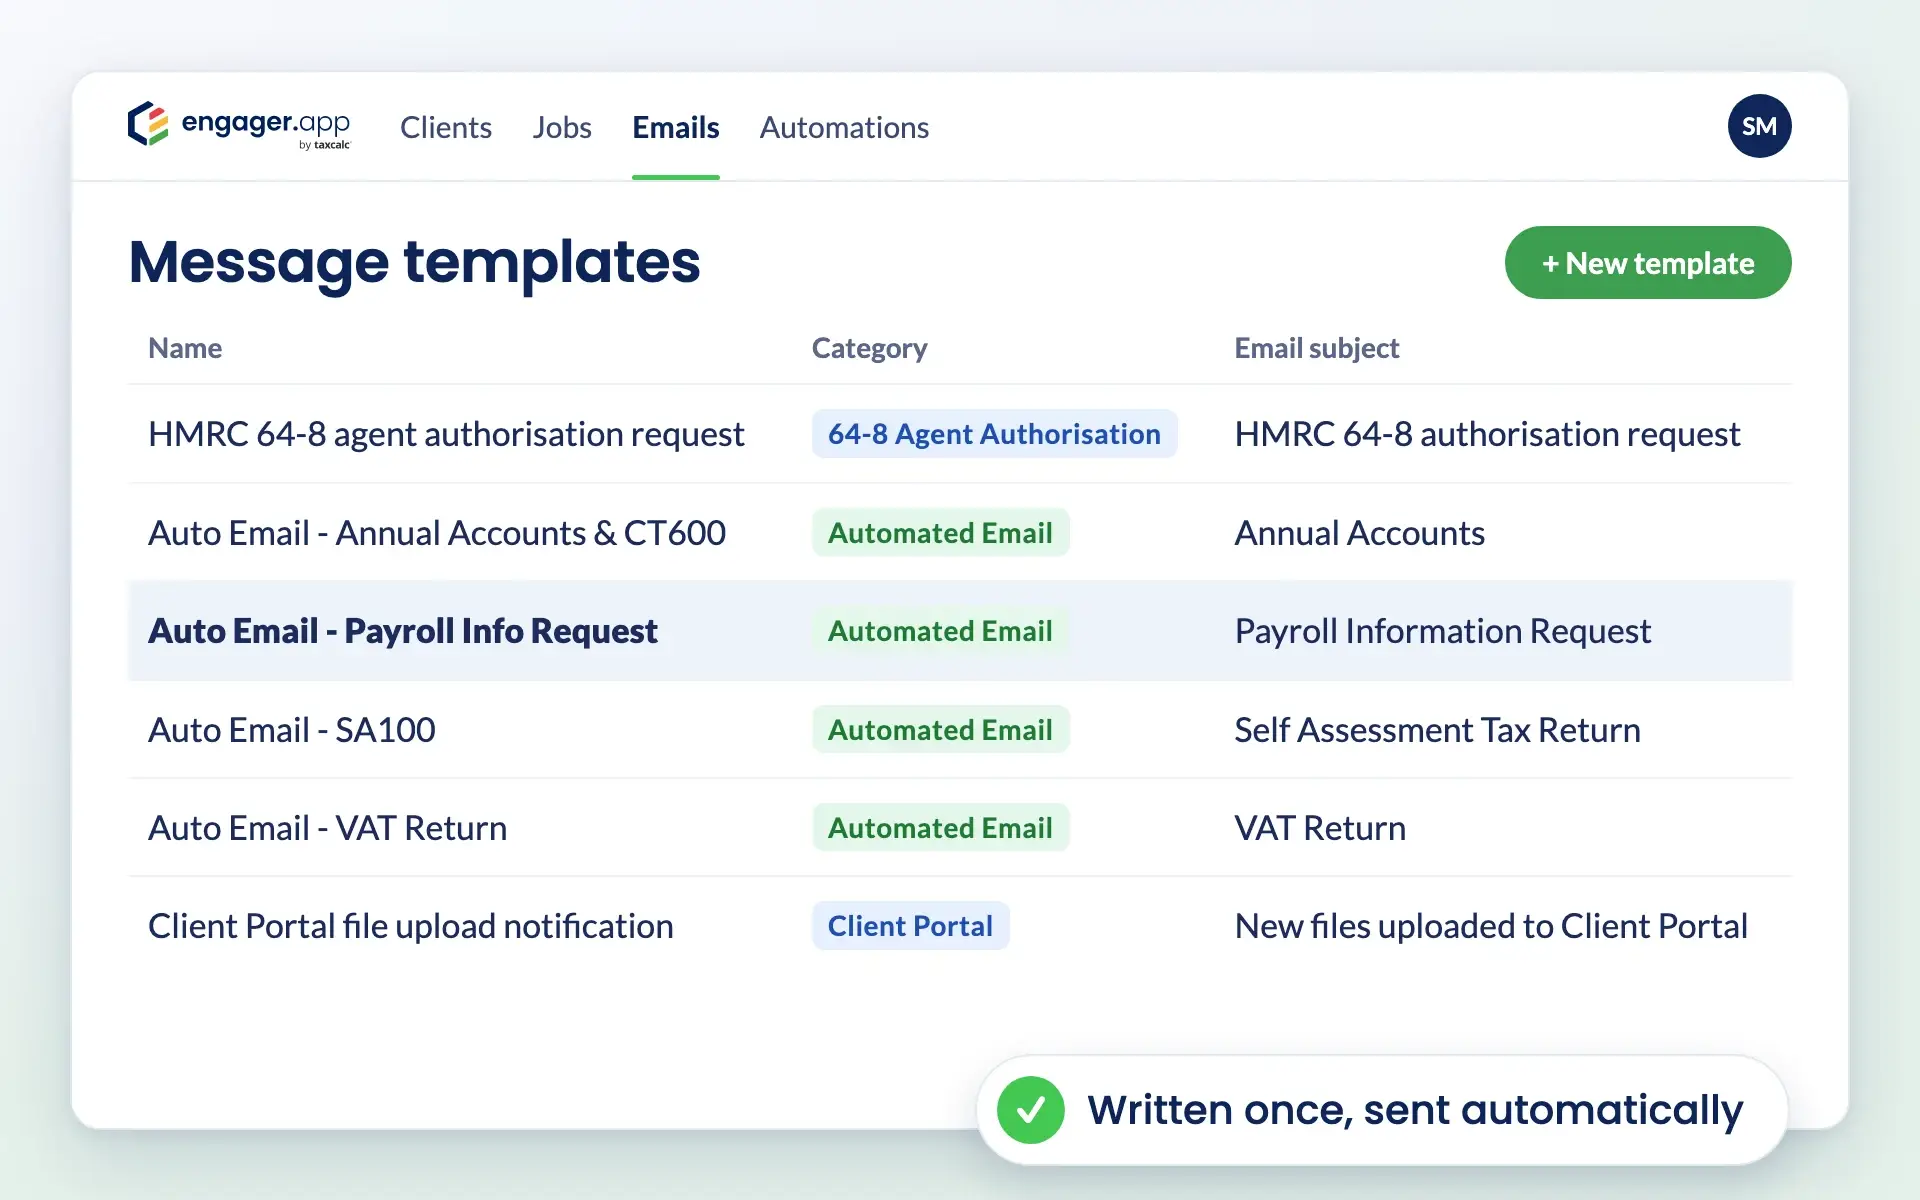Click Payroll Information Request subject

(x=1442, y=631)
